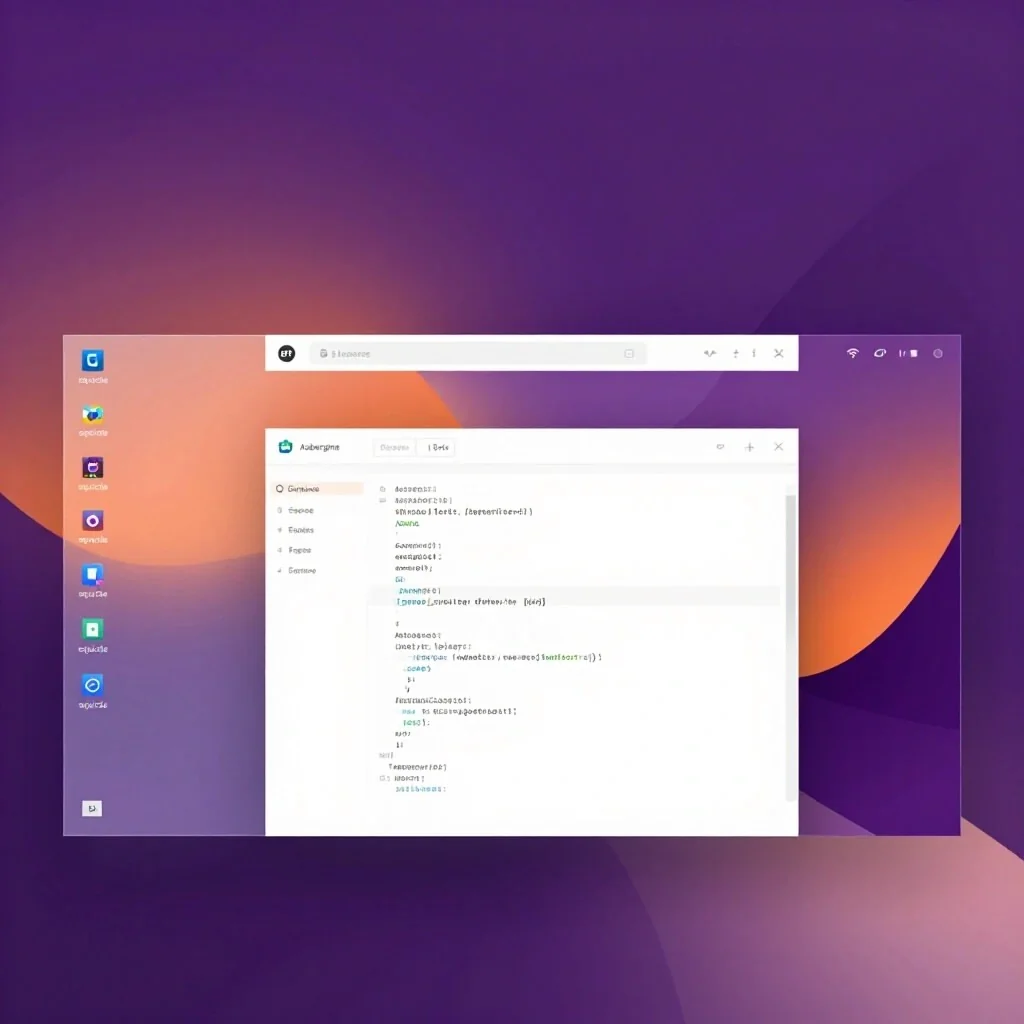Open the purple circle desktop icon
Screen dimensions: 1024x1024
click(93, 521)
